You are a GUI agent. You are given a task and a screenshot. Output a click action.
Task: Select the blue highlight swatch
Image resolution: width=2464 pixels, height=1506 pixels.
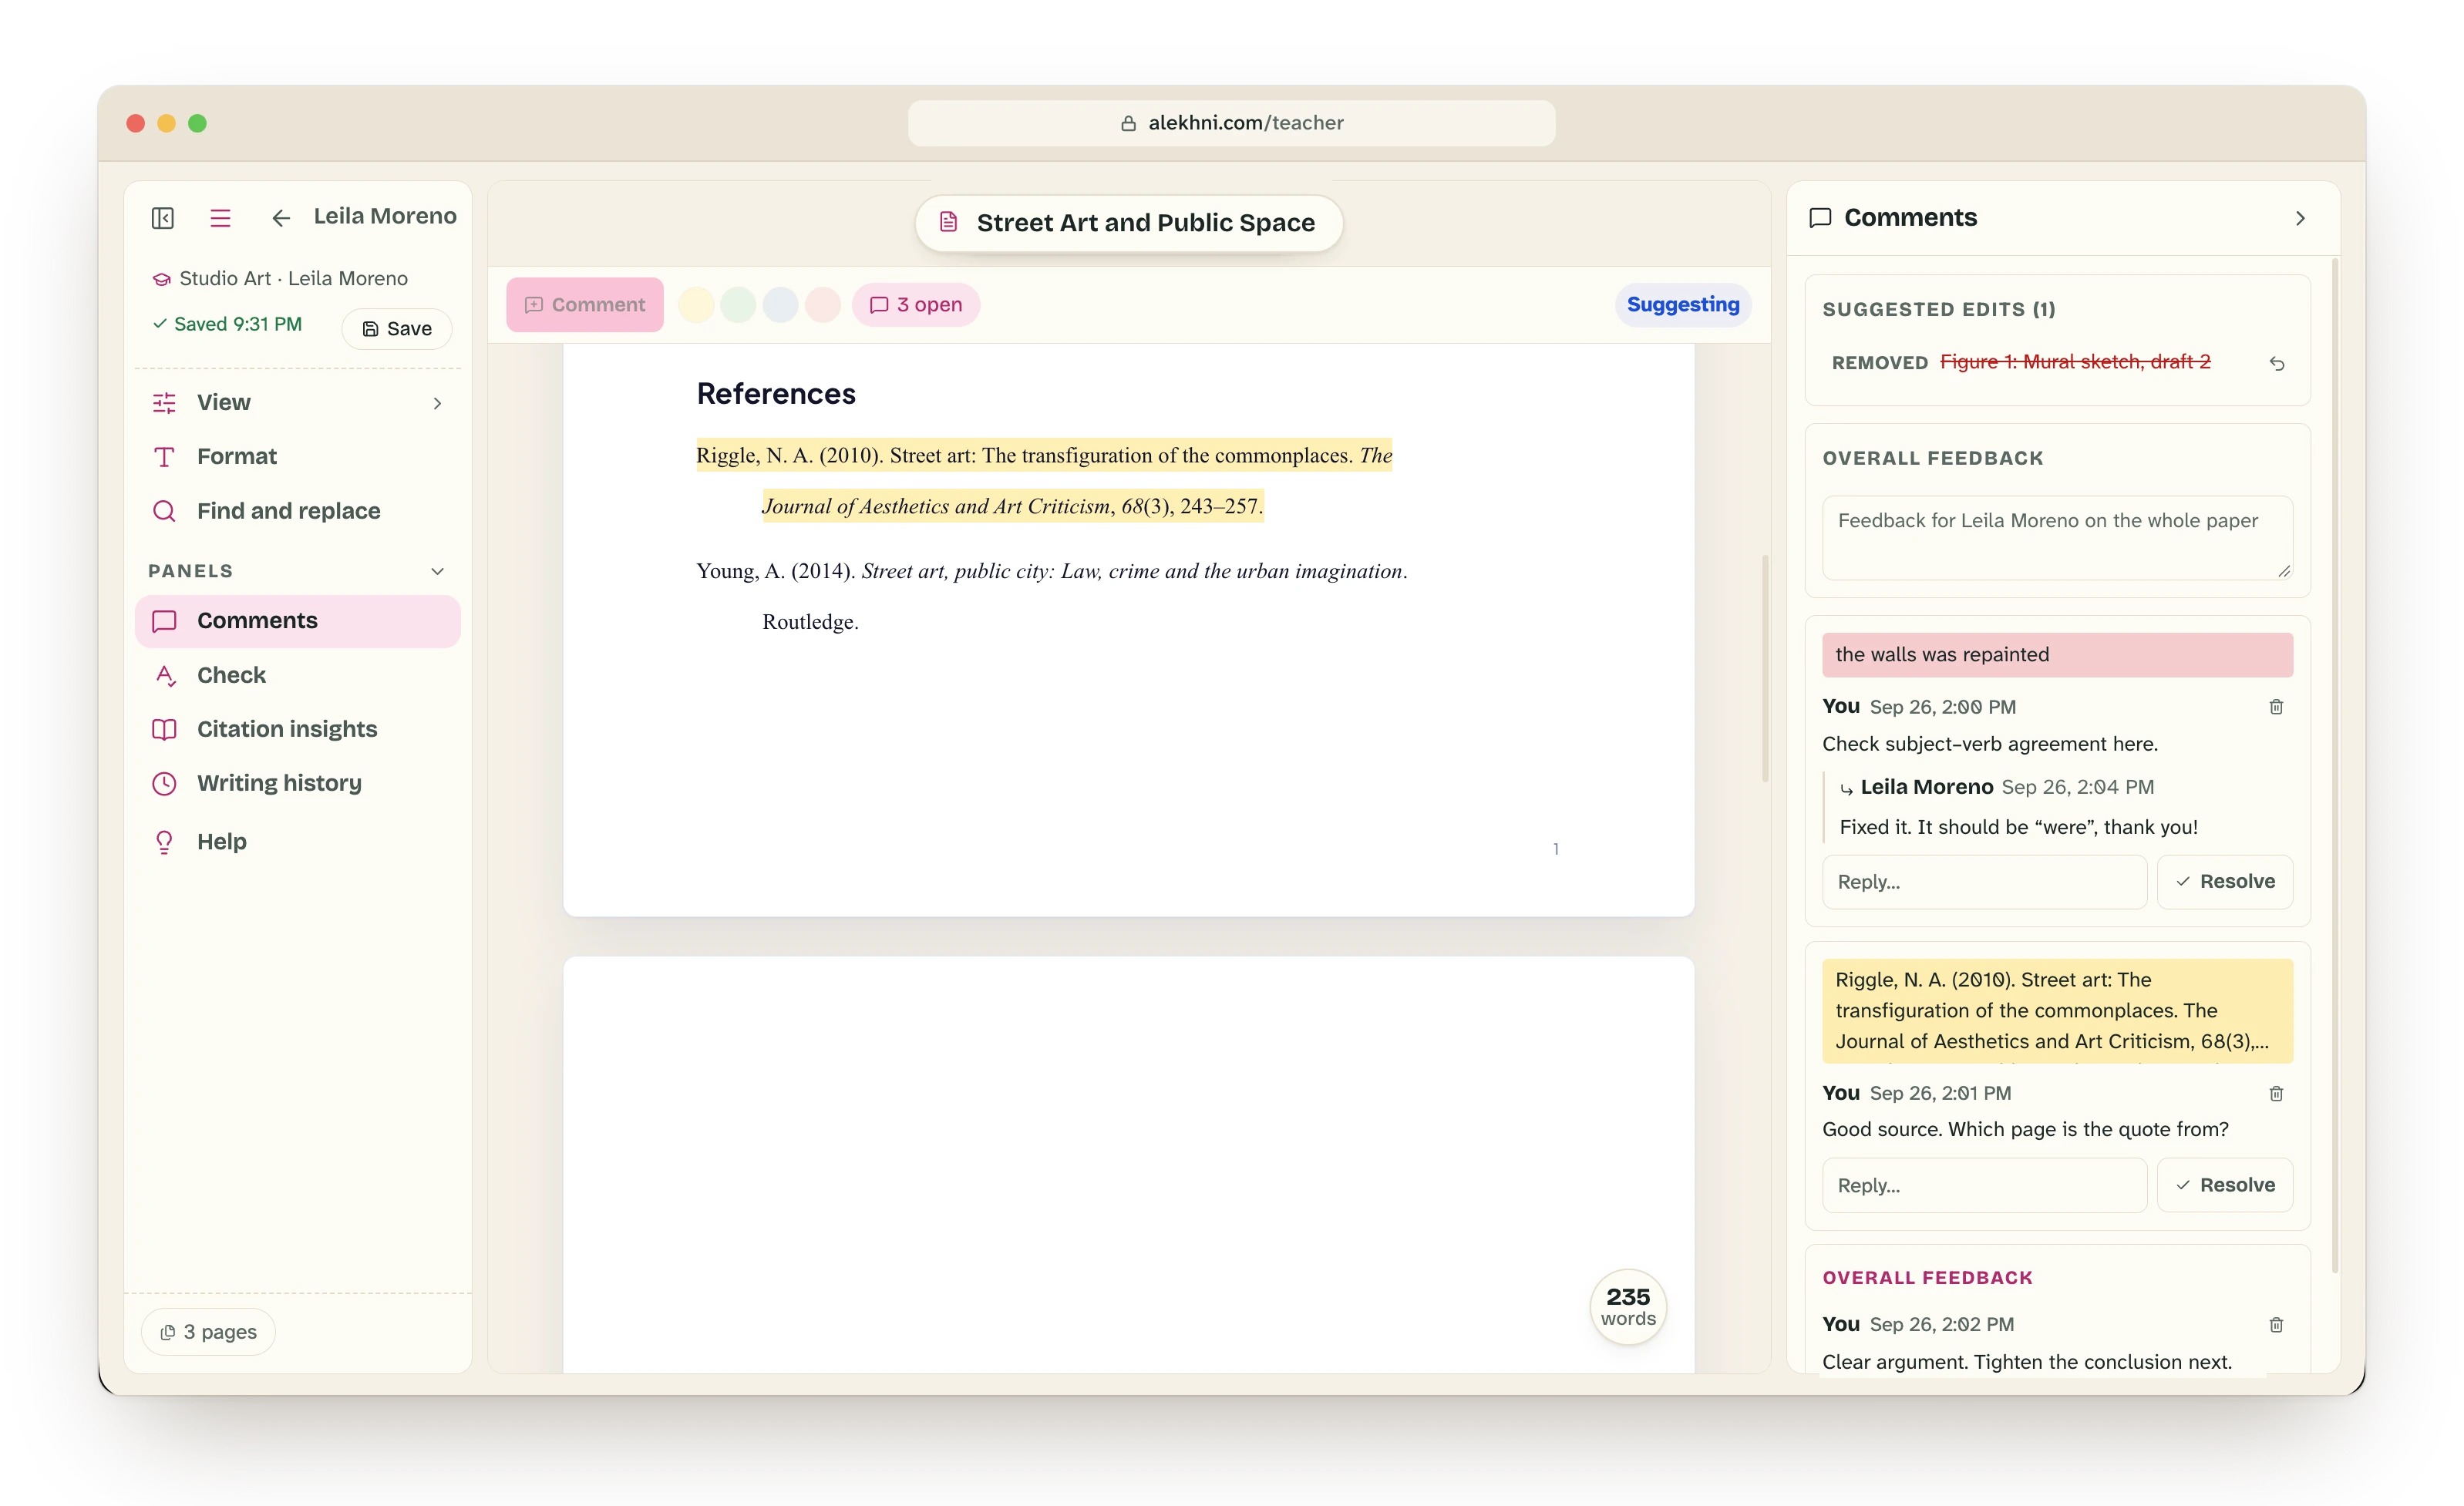(780, 305)
